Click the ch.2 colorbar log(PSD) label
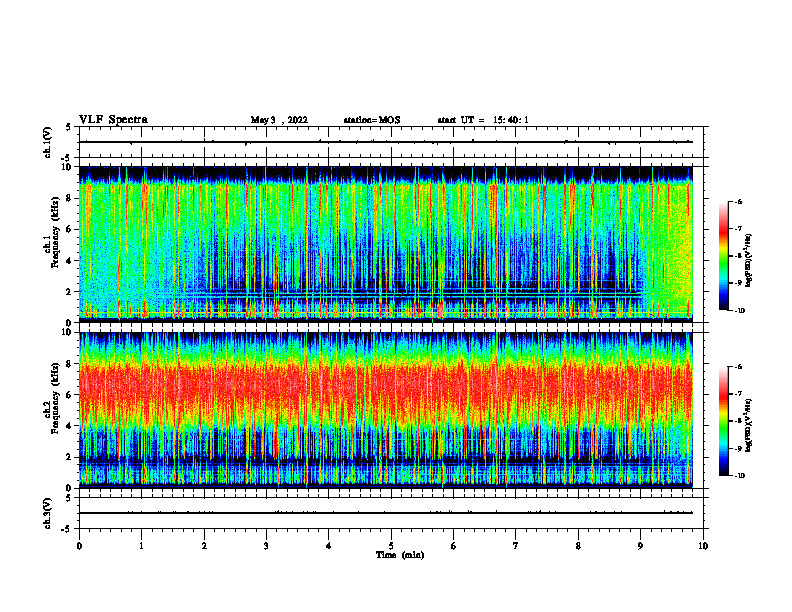 click(x=749, y=426)
